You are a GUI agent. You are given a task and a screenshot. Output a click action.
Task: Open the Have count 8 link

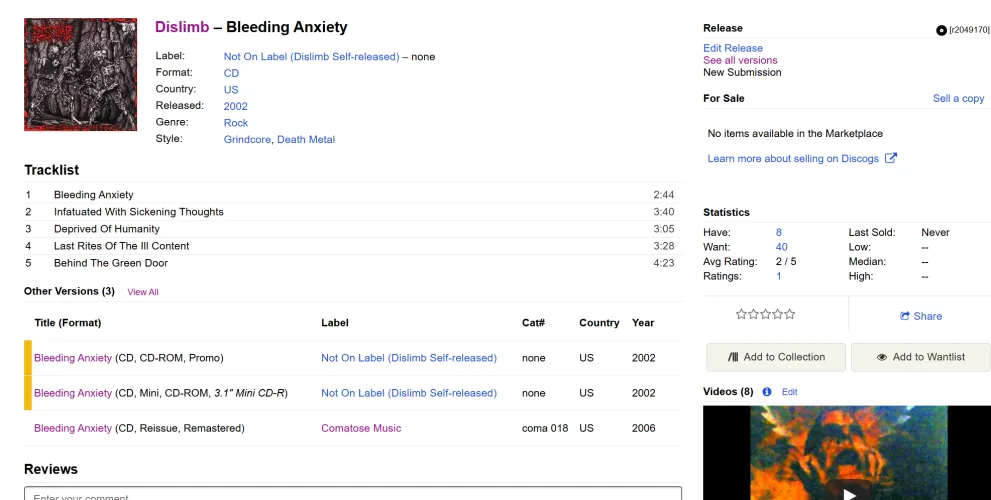[x=779, y=232]
